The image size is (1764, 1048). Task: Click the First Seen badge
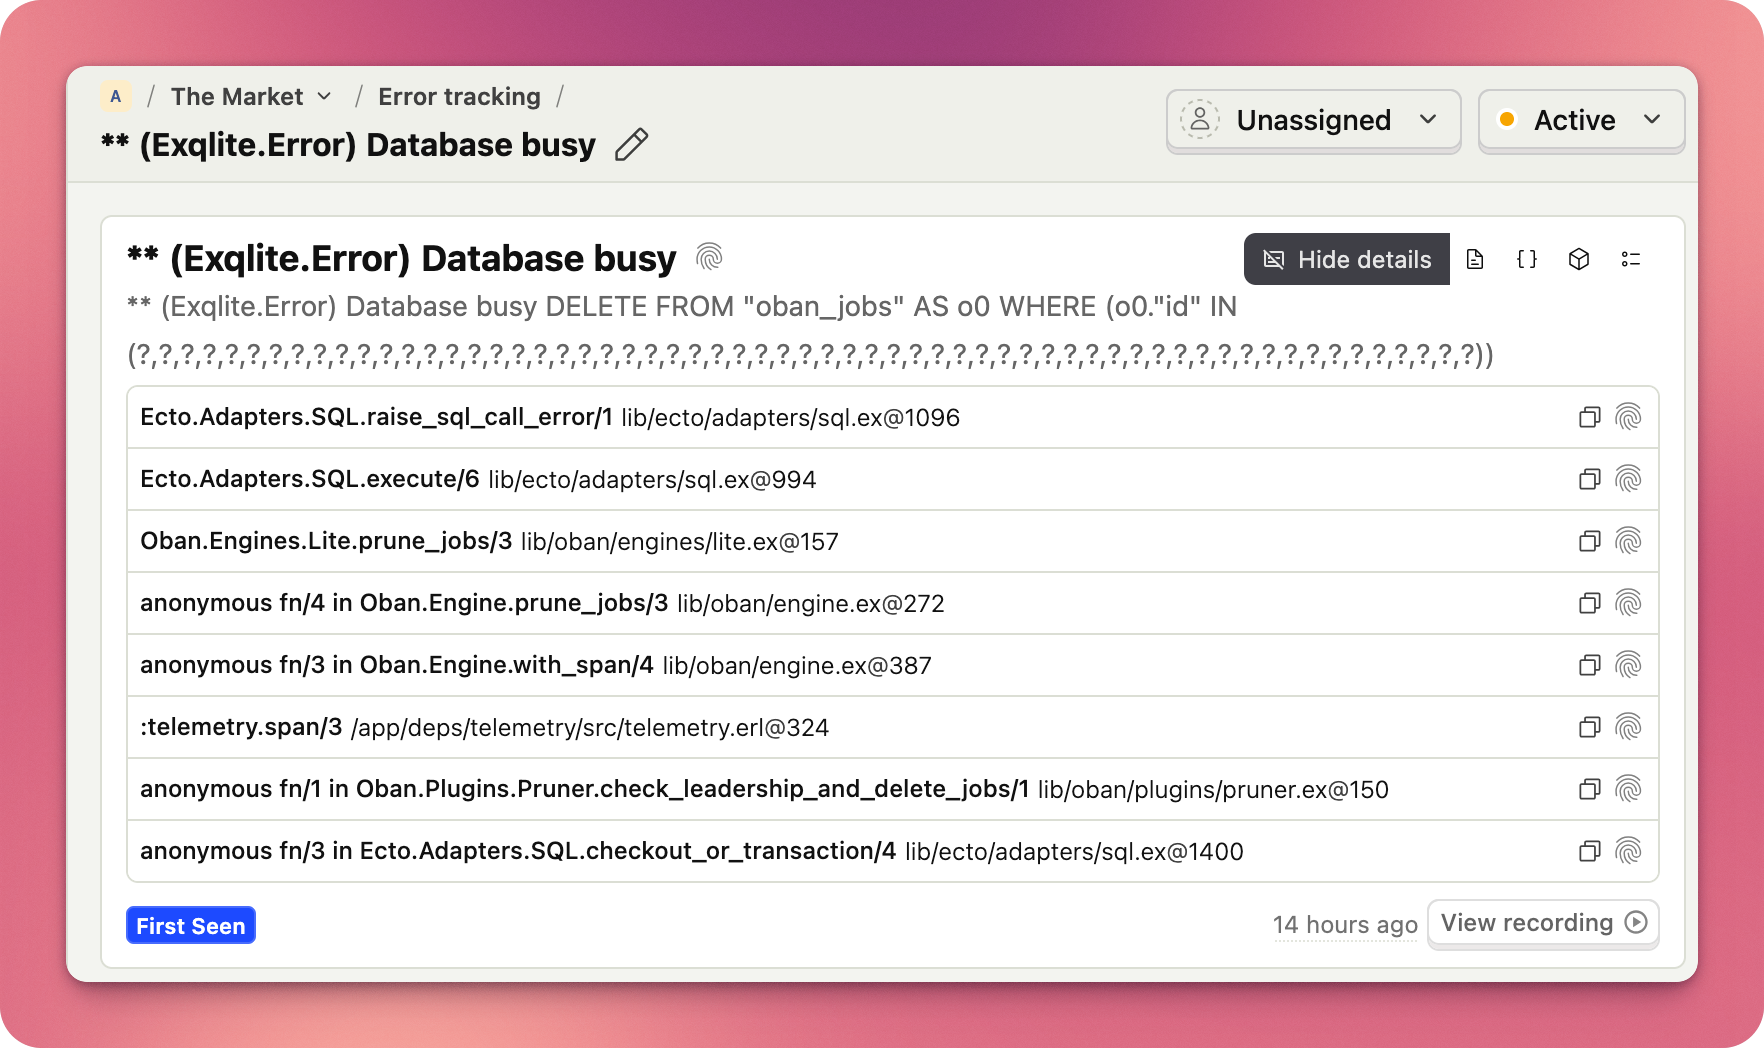(x=191, y=926)
